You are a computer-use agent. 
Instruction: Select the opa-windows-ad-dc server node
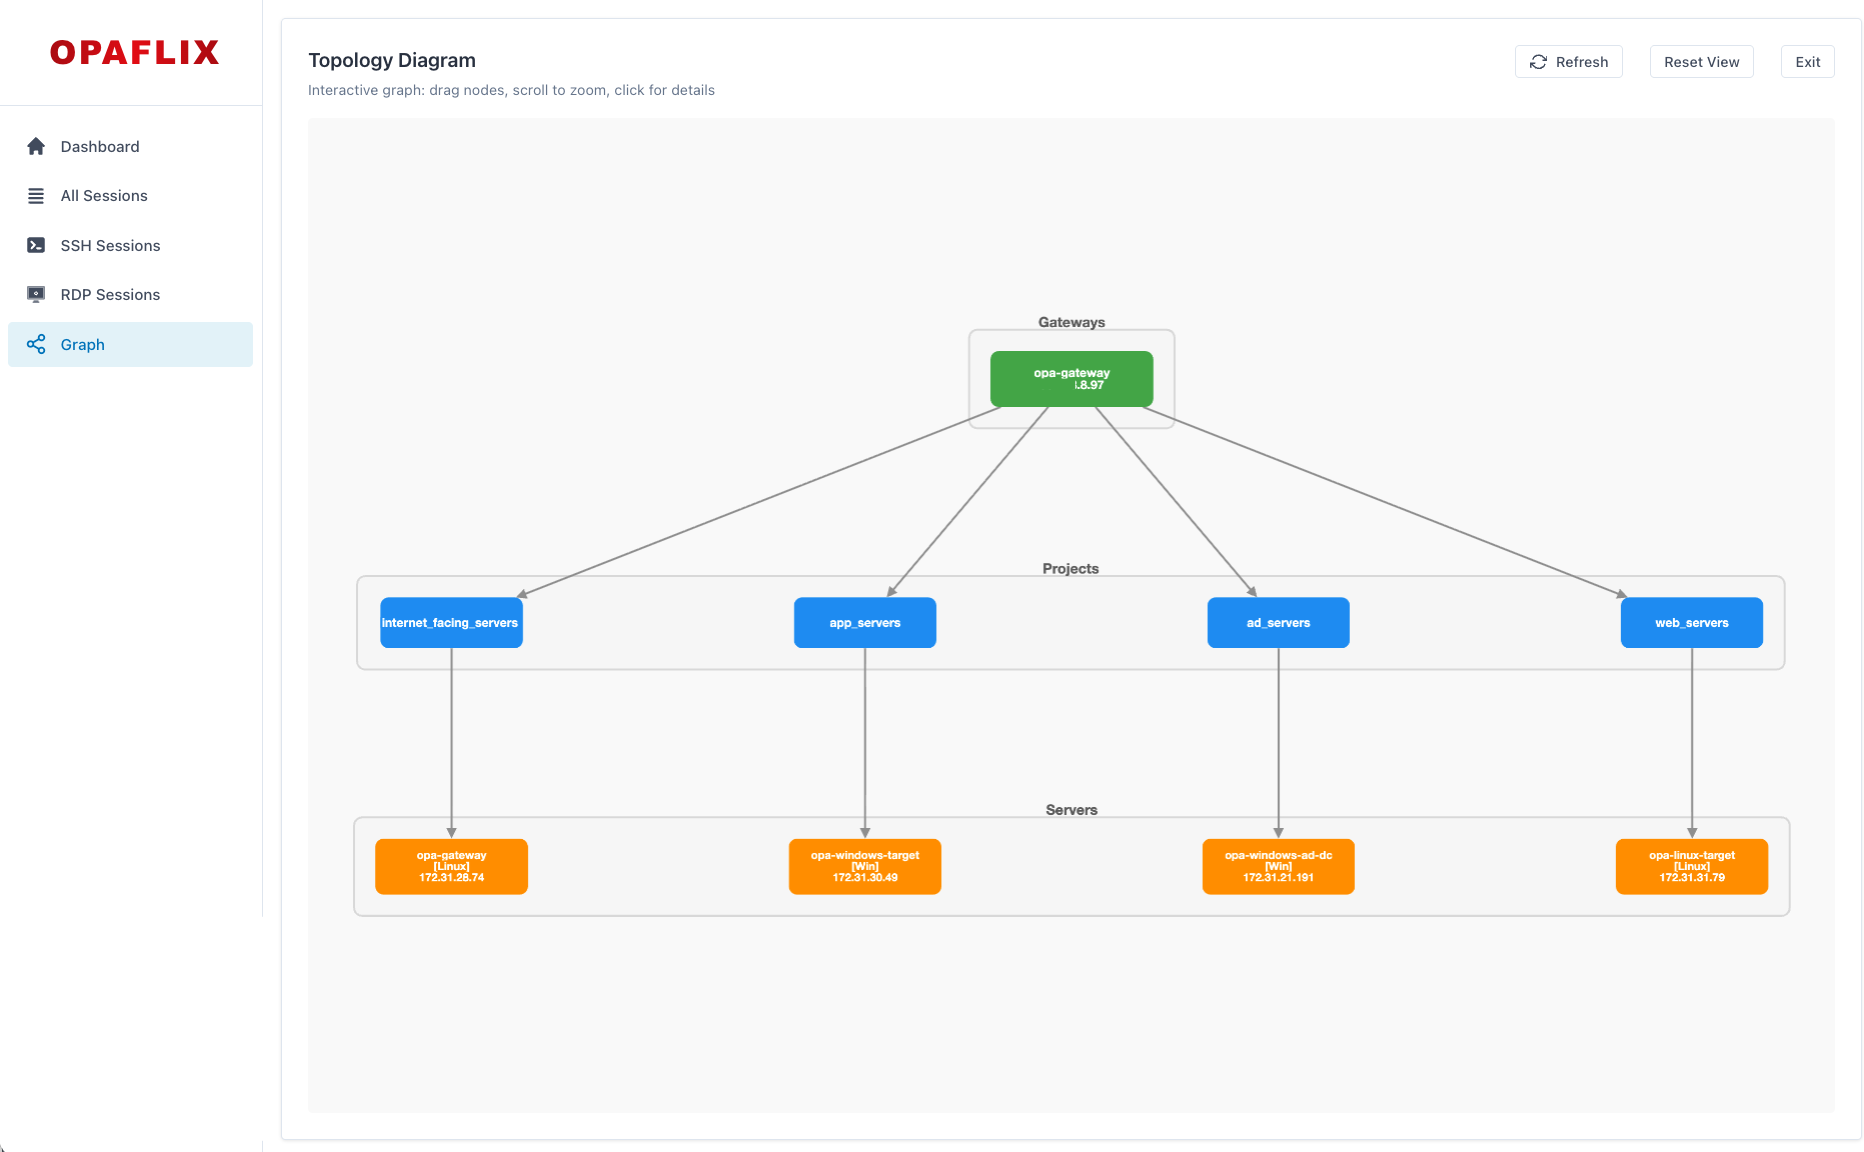tap(1278, 866)
